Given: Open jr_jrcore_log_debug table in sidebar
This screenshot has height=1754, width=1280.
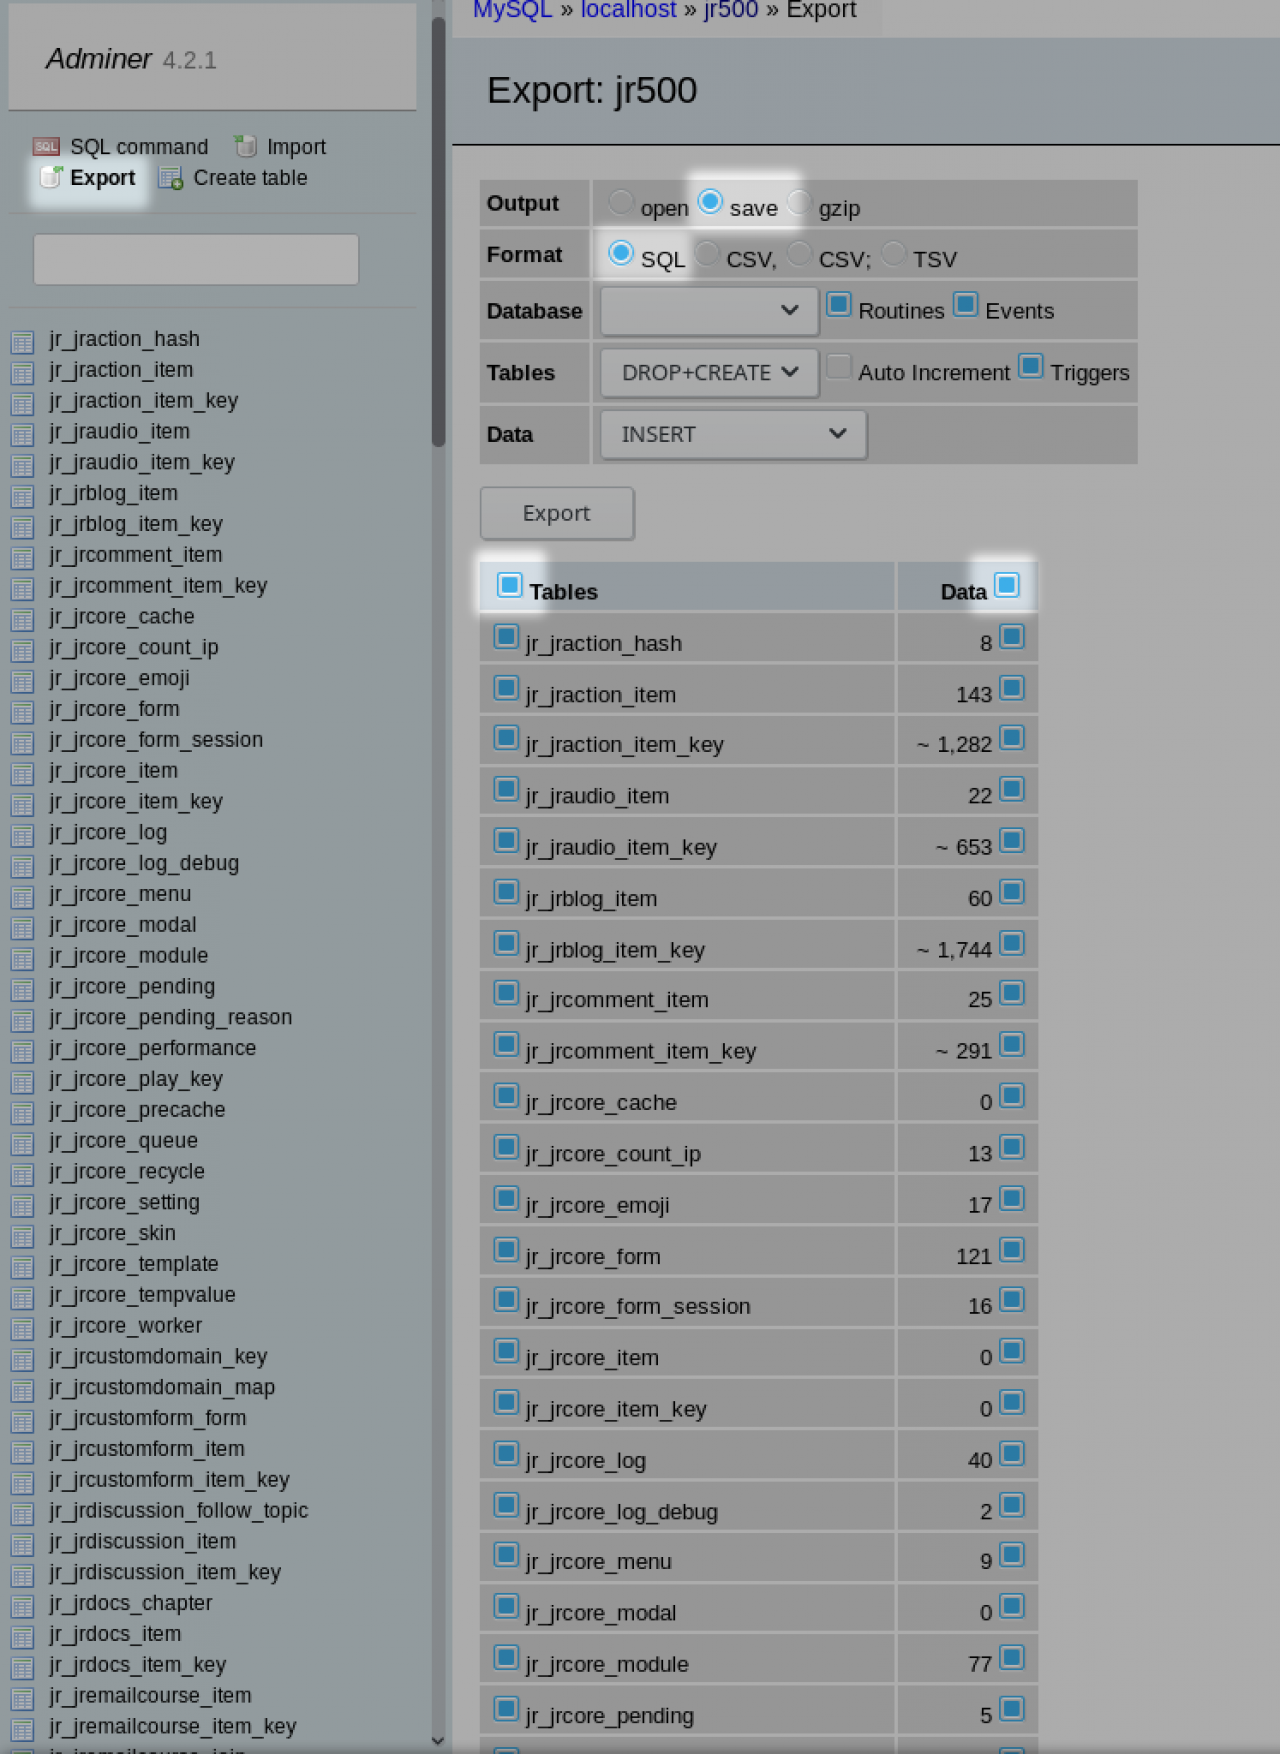Looking at the screenshot, I should [144, 863].
